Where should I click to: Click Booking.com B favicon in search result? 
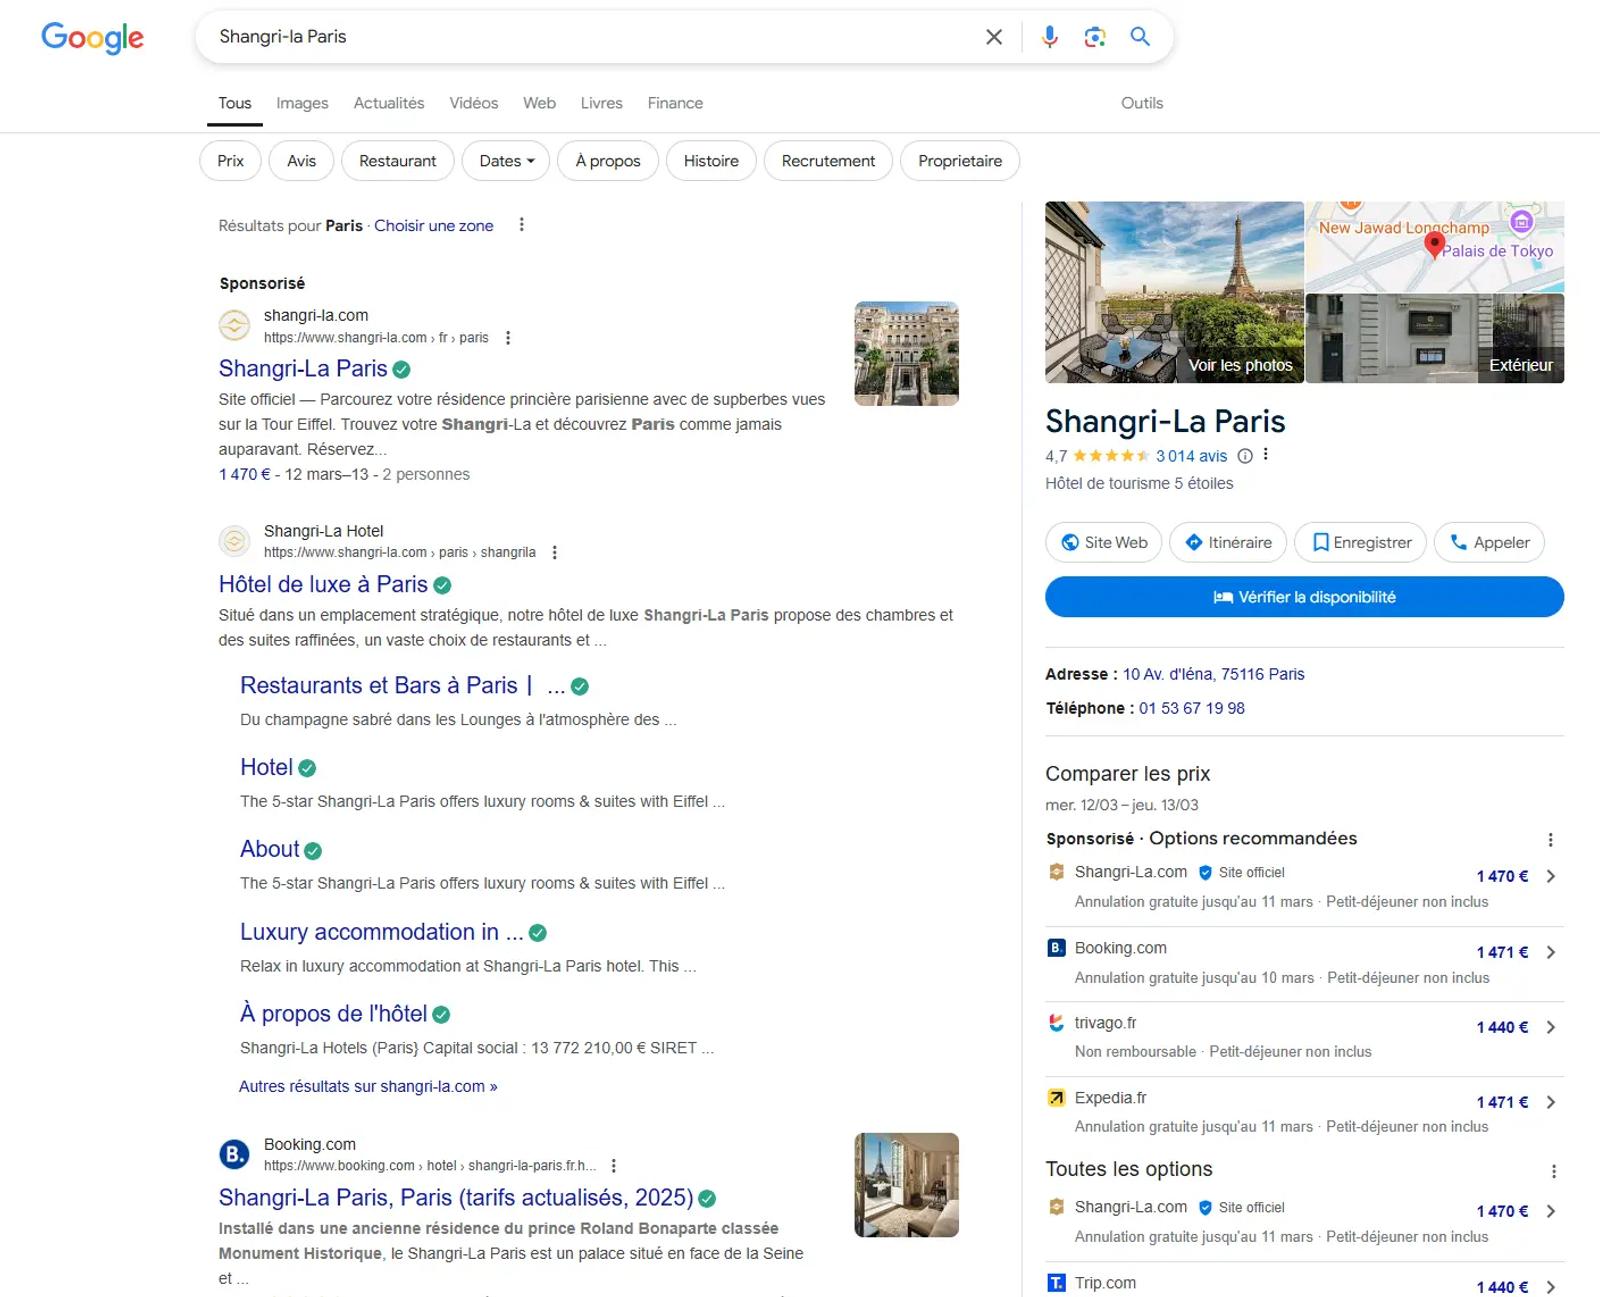coord(234,1154)
